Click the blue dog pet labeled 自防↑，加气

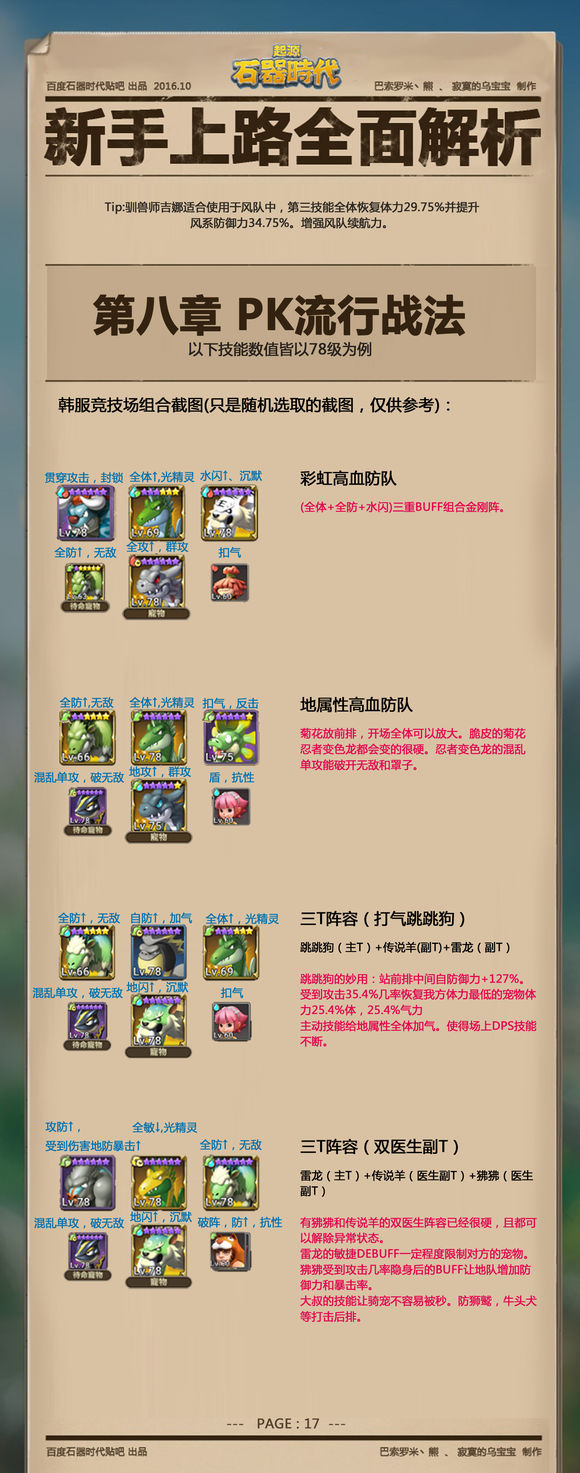[158, 952]
